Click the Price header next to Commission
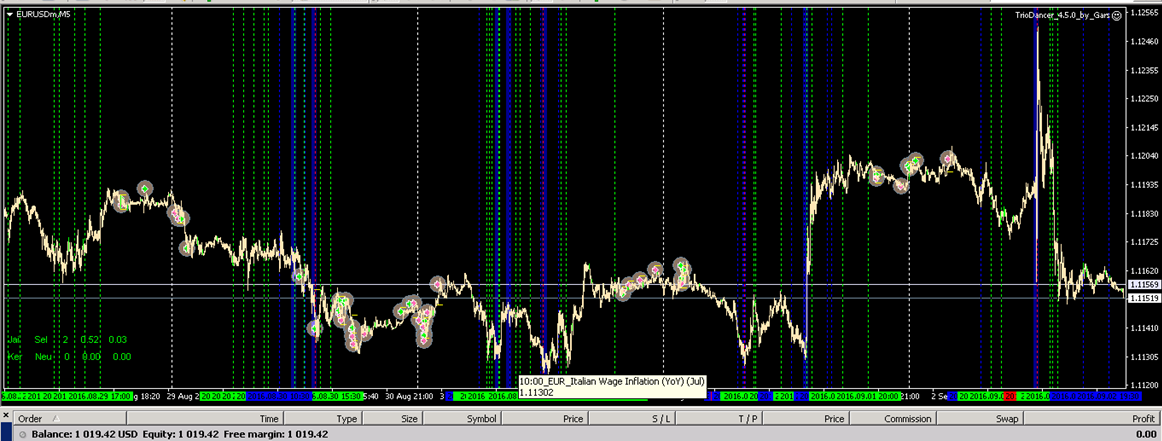This screenshot has width=1162, height=441. (806, 419)
